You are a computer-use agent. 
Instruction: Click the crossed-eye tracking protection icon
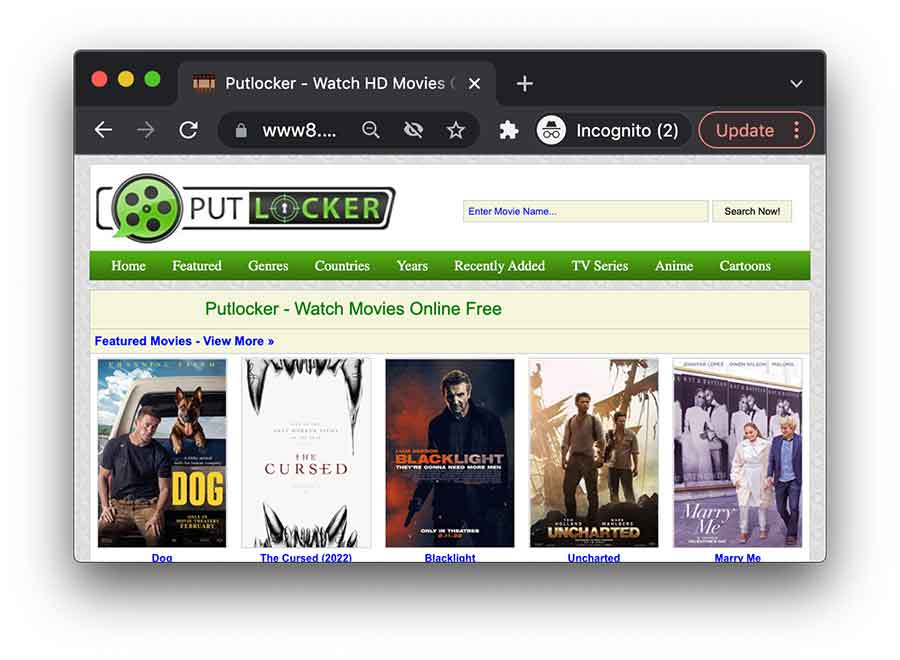click(413, 130)
